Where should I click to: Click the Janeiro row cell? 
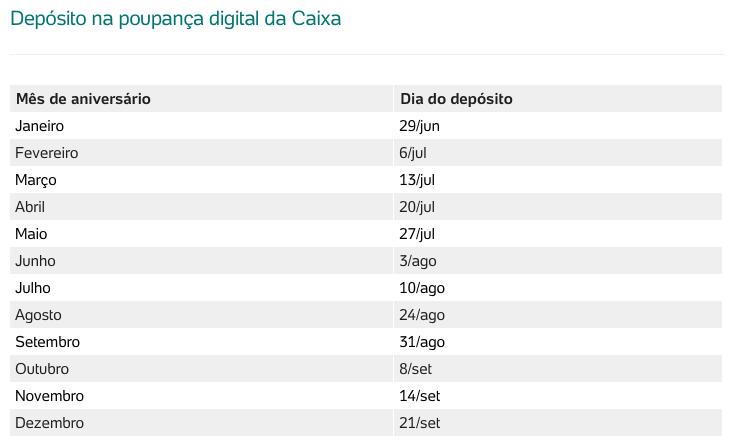coord(201,126)
